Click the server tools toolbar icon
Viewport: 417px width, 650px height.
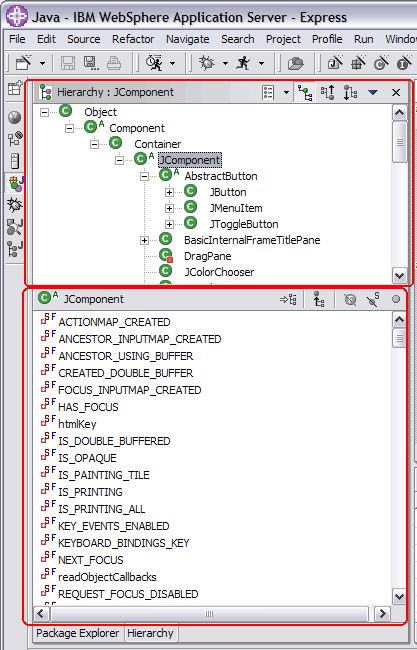(x=296, y=63)
